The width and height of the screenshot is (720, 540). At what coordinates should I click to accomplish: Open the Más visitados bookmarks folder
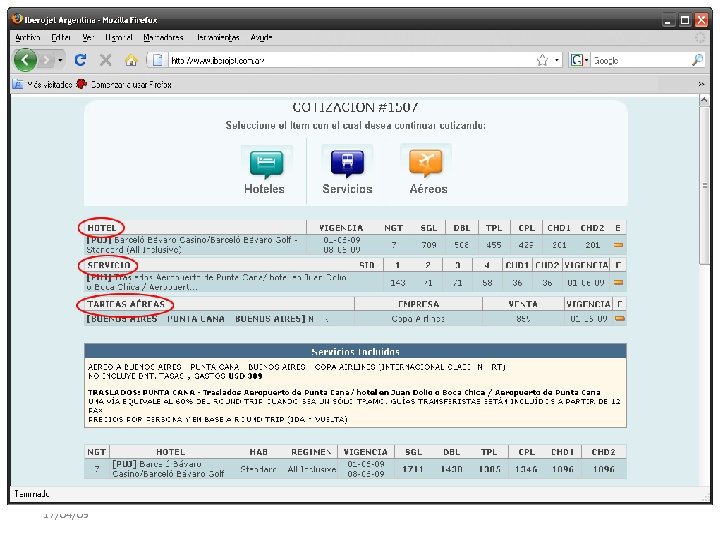(x=42, y=84)
